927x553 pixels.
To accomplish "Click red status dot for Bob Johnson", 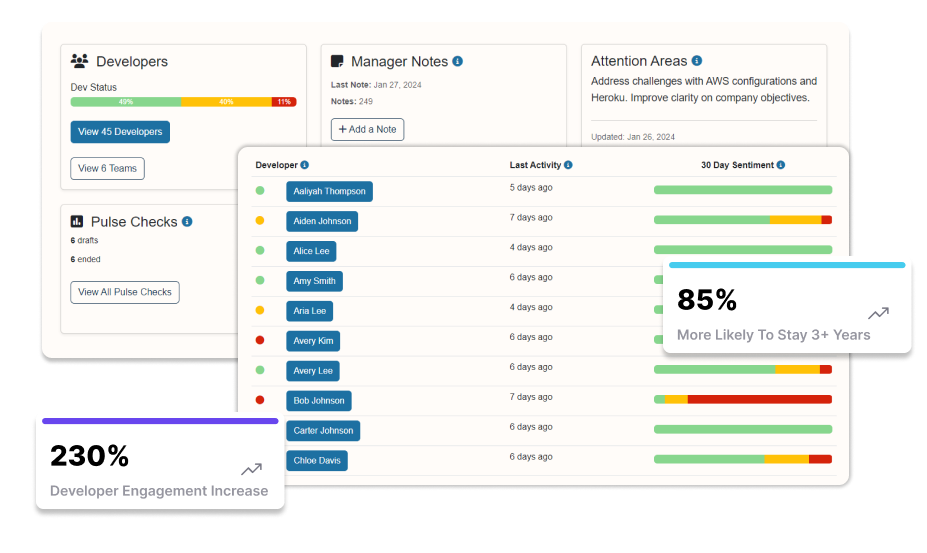I will [x=260, y=400].
